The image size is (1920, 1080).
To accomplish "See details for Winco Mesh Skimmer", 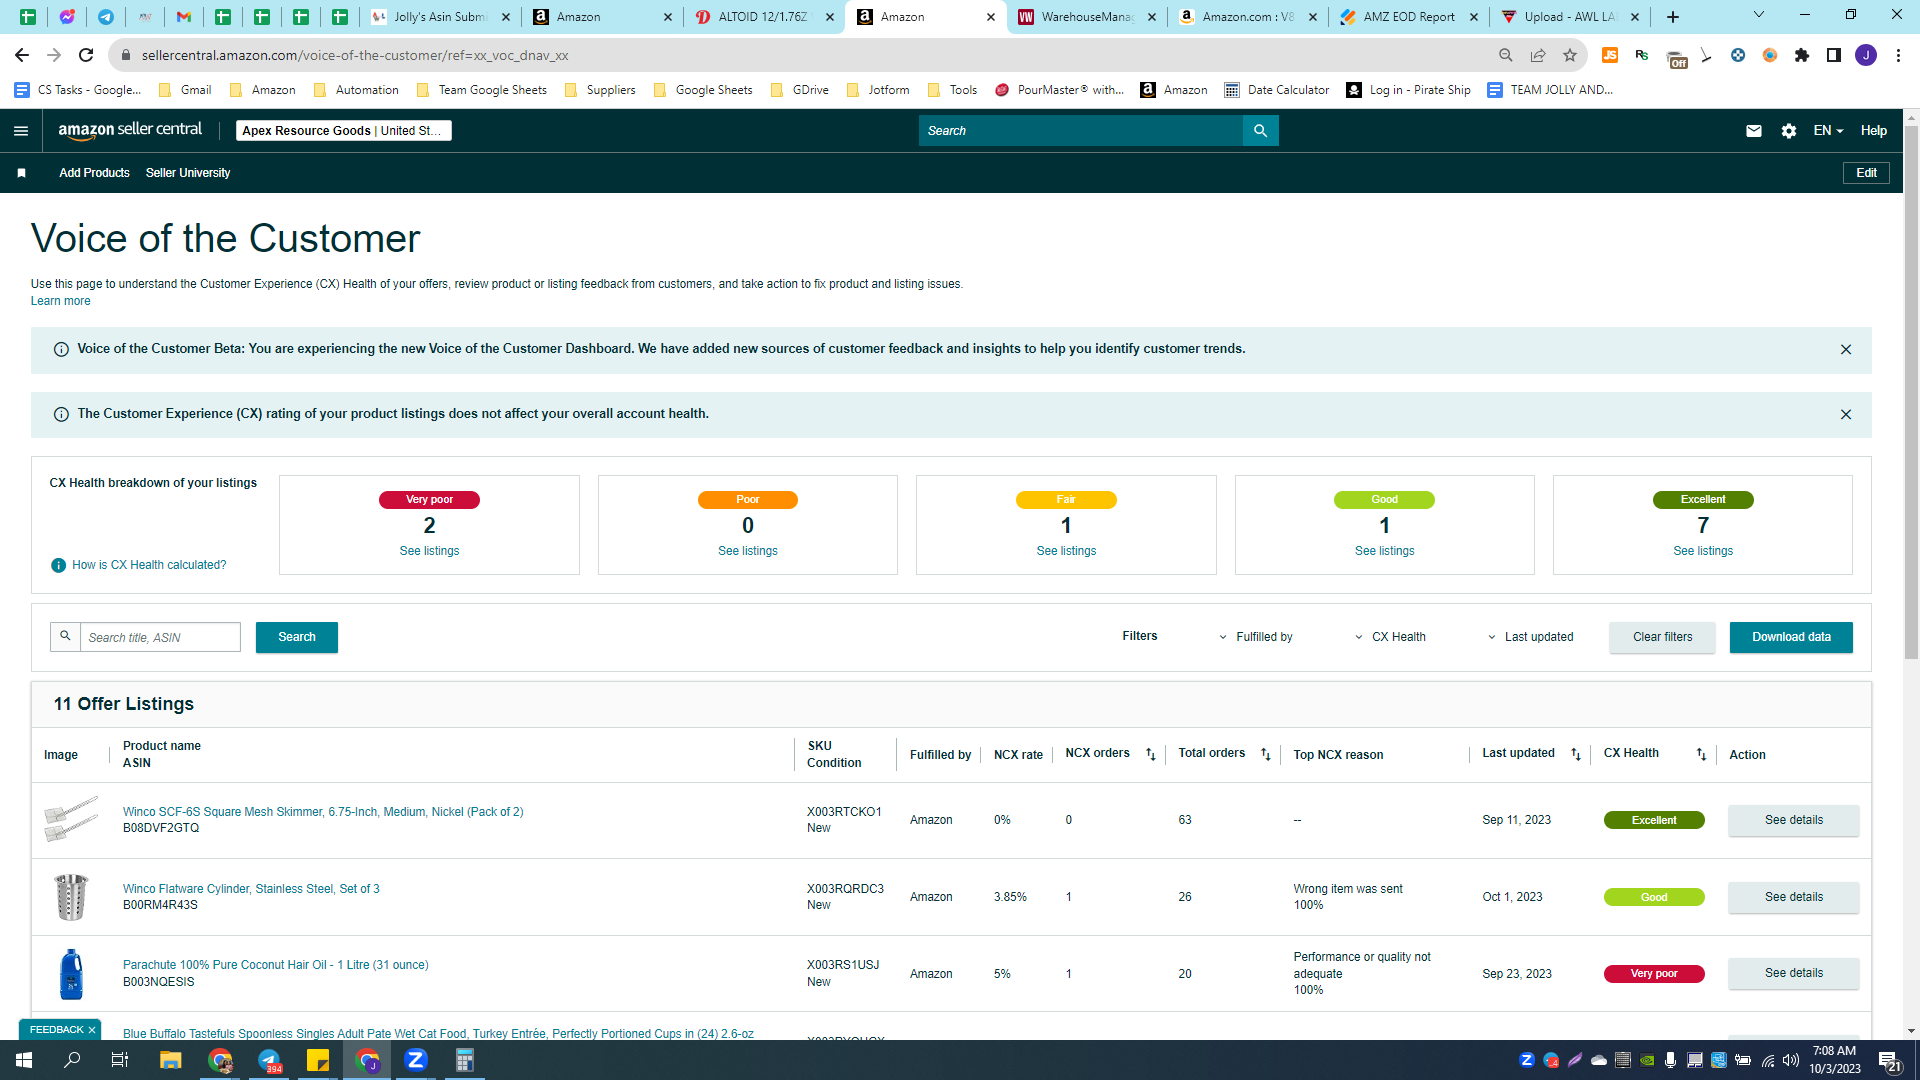I will pos(1793,820).
